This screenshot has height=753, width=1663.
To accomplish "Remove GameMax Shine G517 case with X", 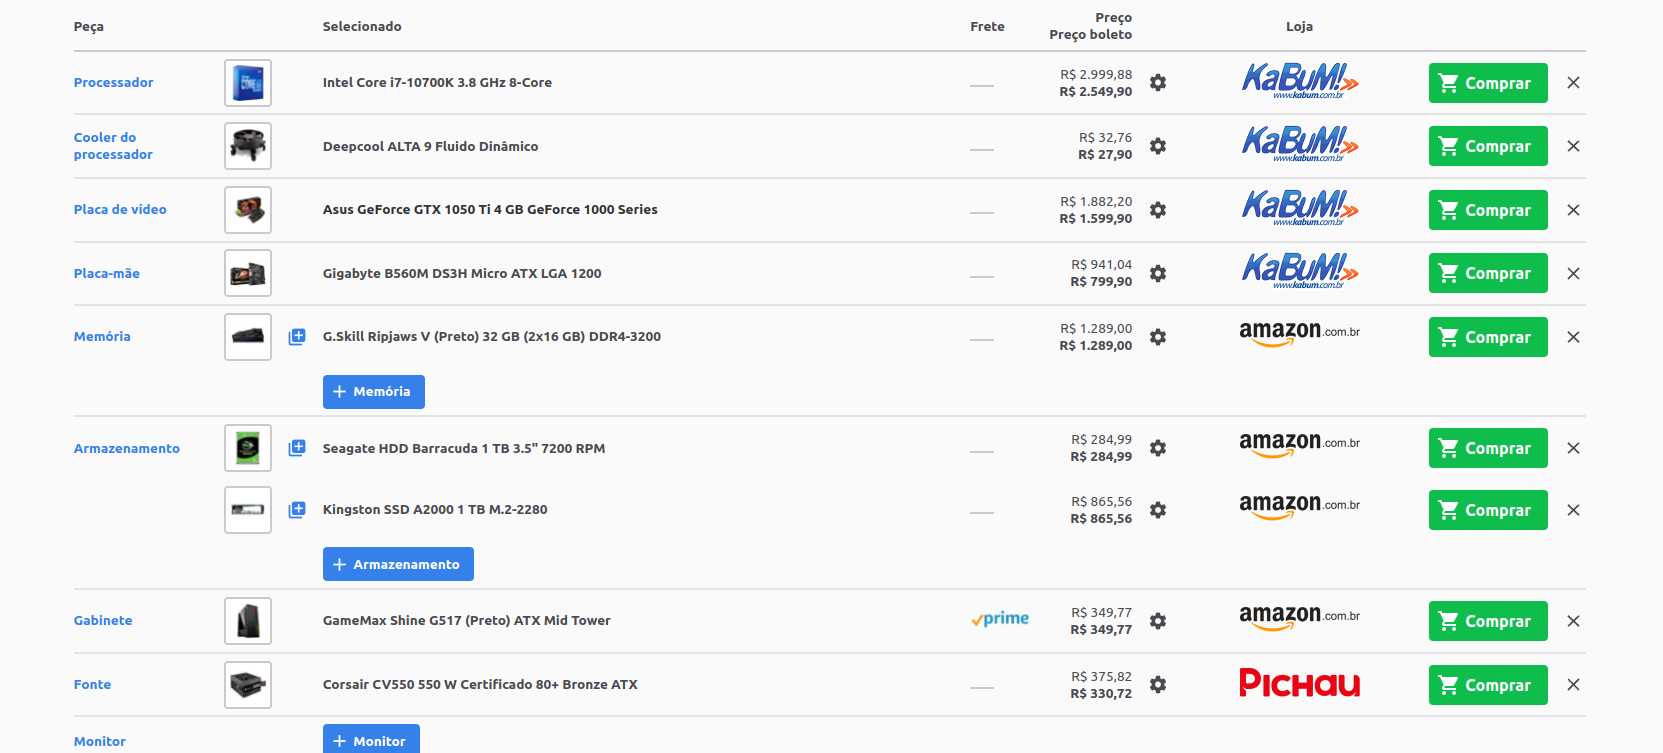I will [1573, 621].
